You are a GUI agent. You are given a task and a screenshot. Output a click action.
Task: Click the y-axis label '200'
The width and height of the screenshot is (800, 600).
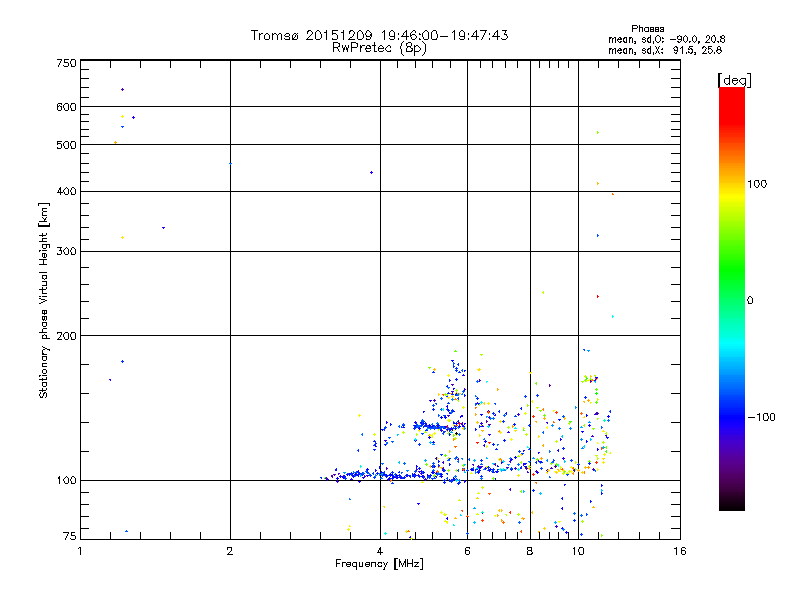click(66, 336)
